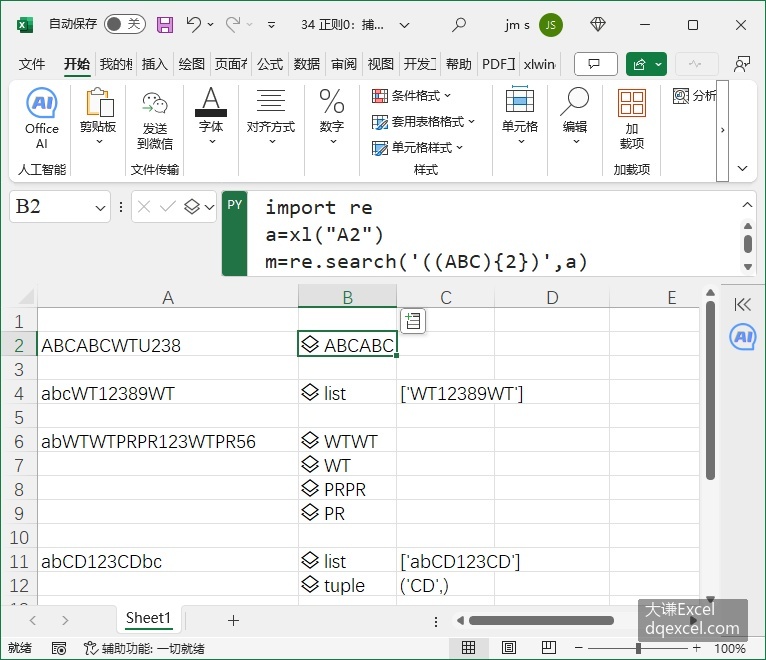Click the green share button
Image resolution: width=766 pixels, height=660 pixels.
tap(639, 64)
